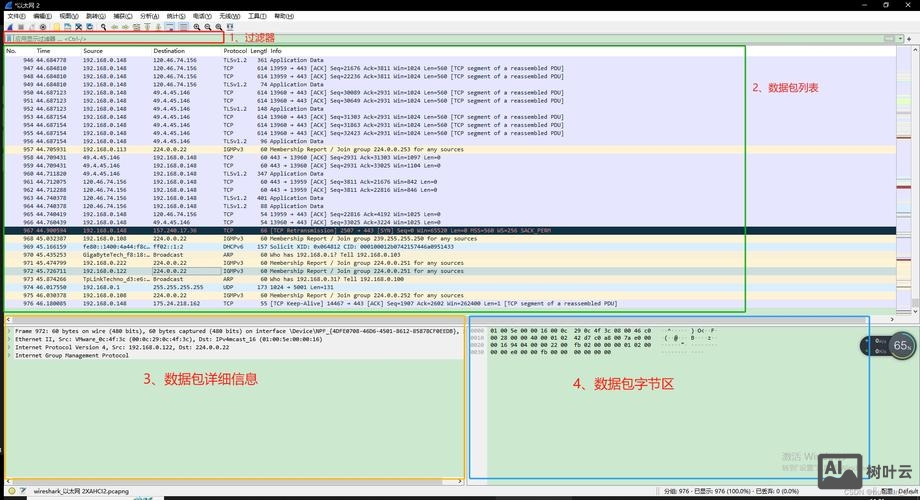Select packet 970 ARP Who has 192.168.0.1 row

[x=450, y=255]
